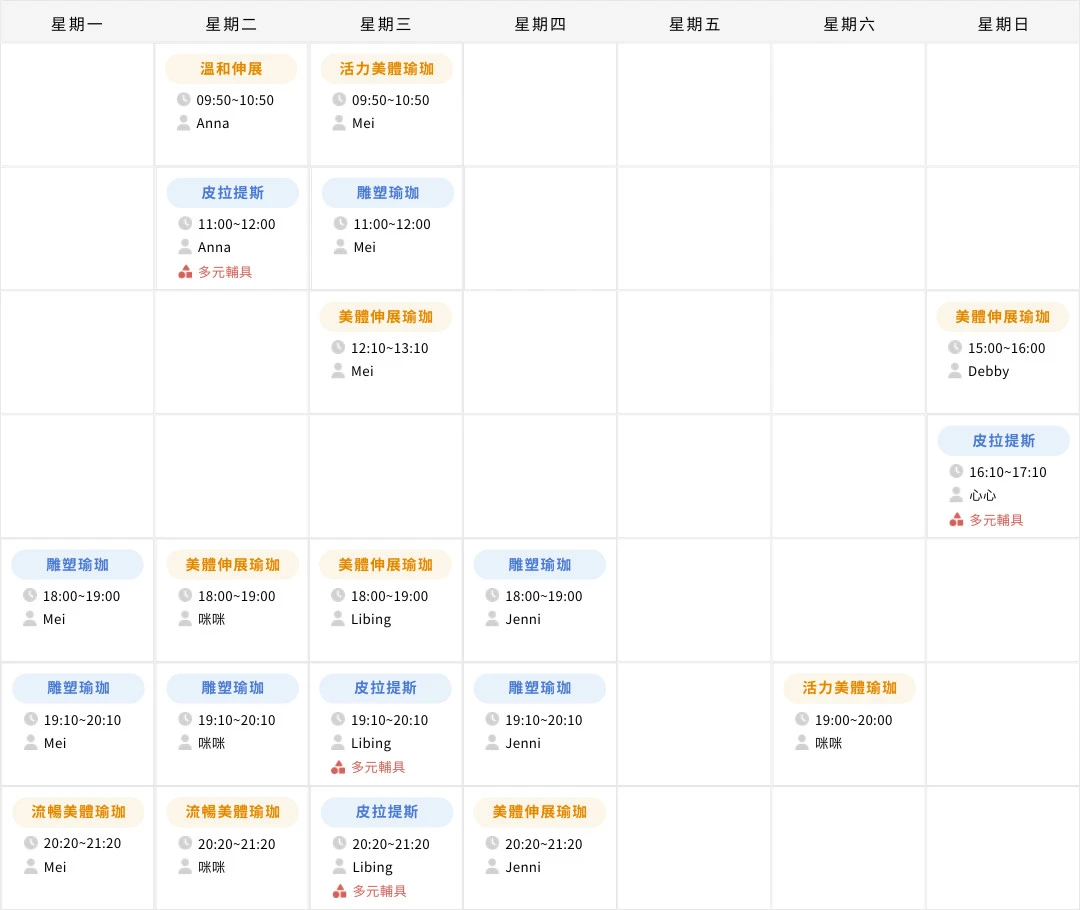The width and height of the screenshot is (1080, 910).
Task: Click the clock icon for Debby's 美體伸展瑜珈
Action: pyautogui.click(x=955, y=347)
